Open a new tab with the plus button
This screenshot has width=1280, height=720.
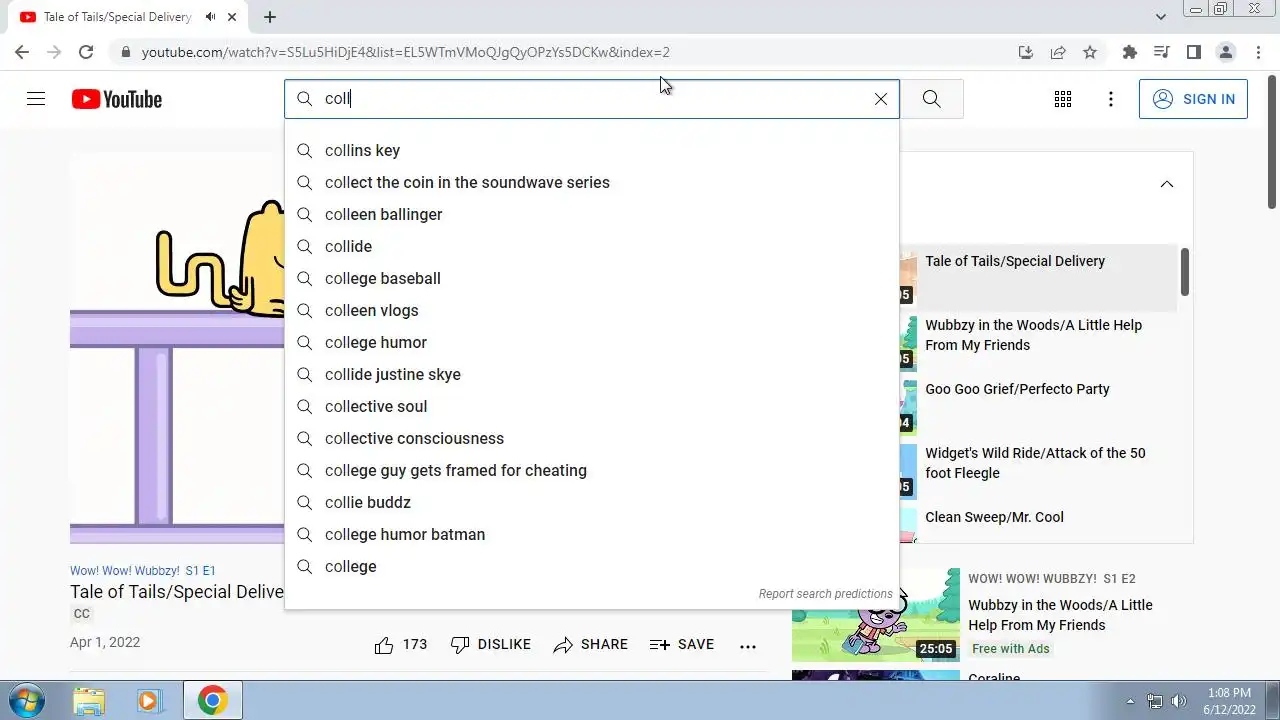tap(270, 17)
